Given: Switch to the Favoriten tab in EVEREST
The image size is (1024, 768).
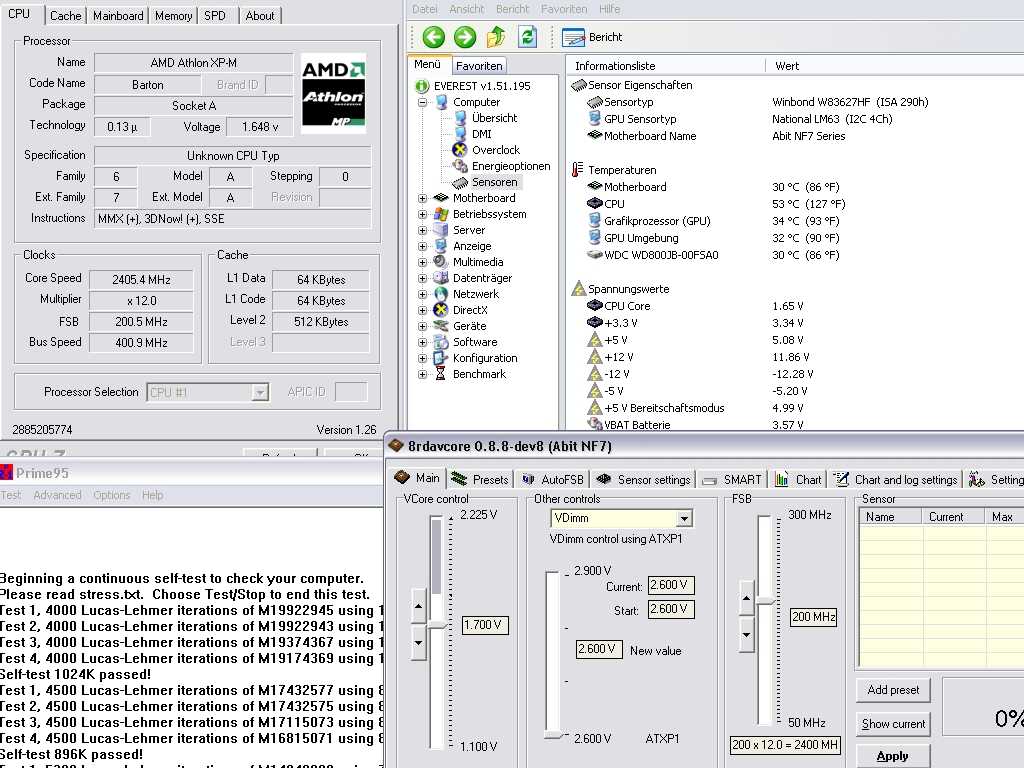Looking at the screenshot, I should (479, 66).
